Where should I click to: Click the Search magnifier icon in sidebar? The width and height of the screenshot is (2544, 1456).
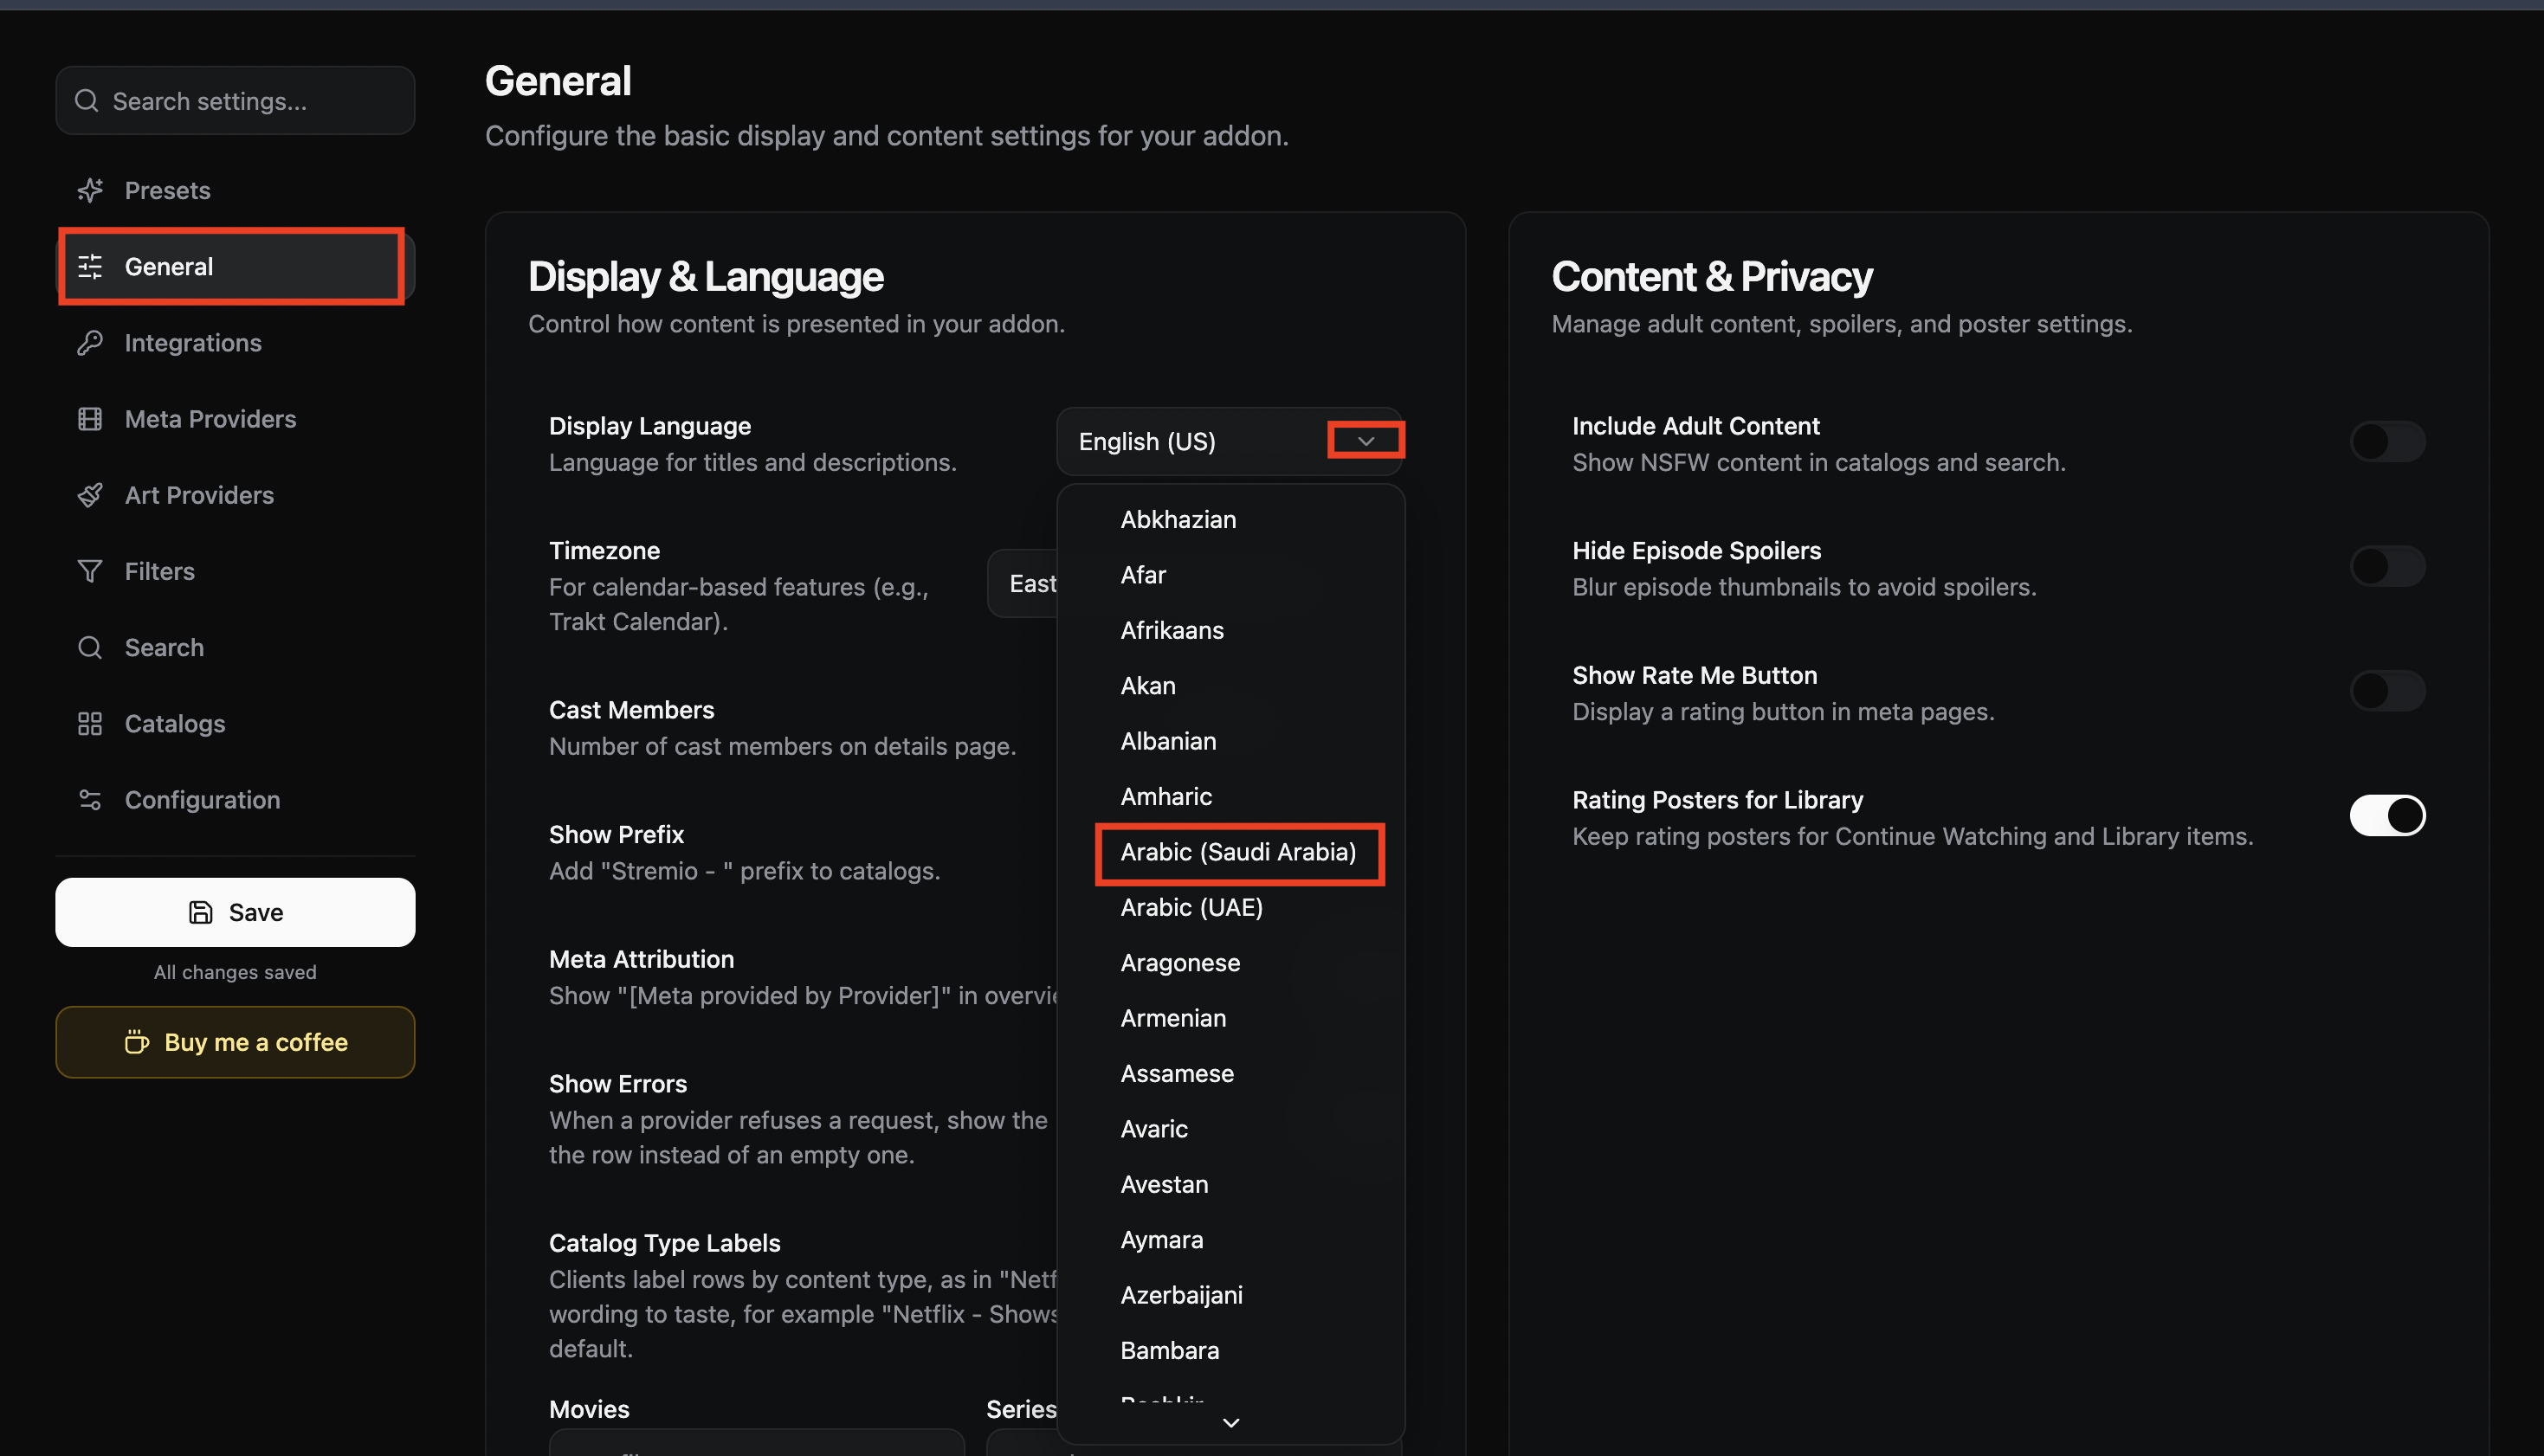90,647
